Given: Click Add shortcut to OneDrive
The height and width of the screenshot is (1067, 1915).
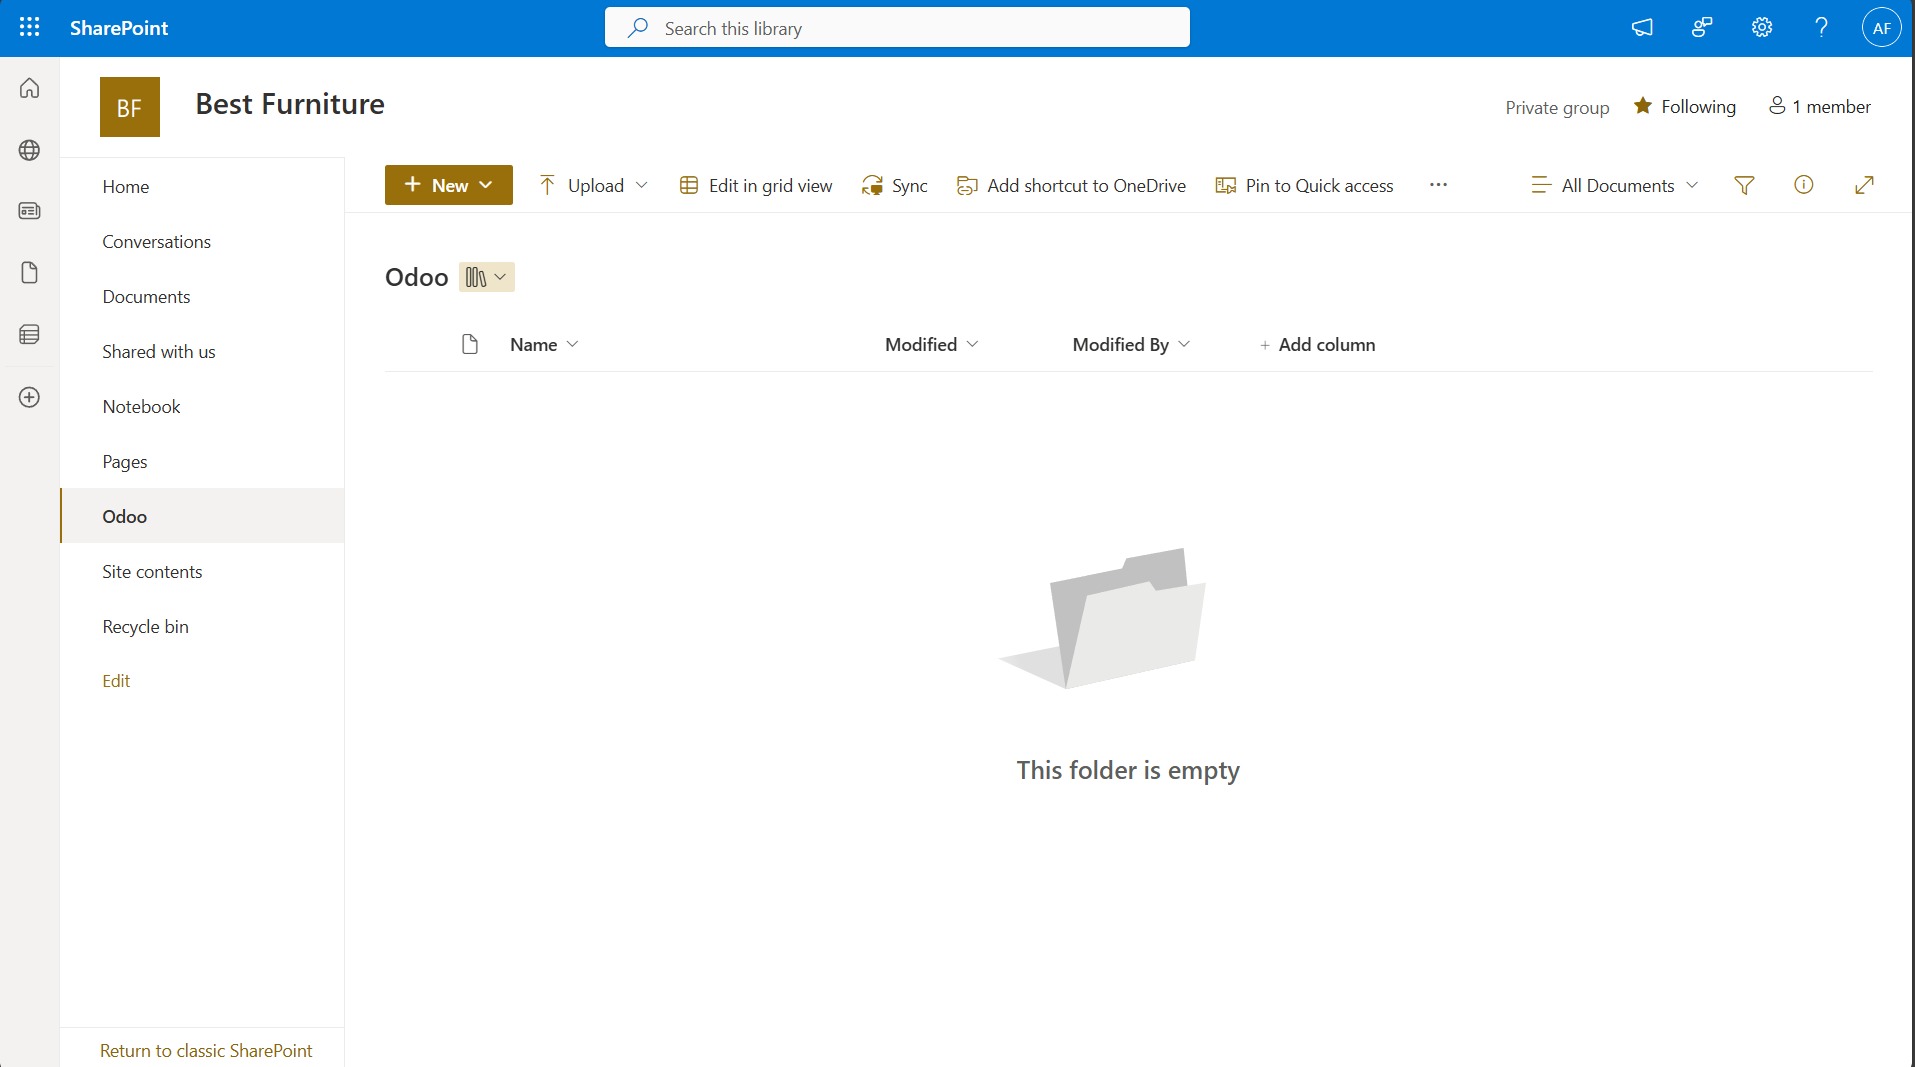Looking at the screenshot, I should [x=1071, y=185].
